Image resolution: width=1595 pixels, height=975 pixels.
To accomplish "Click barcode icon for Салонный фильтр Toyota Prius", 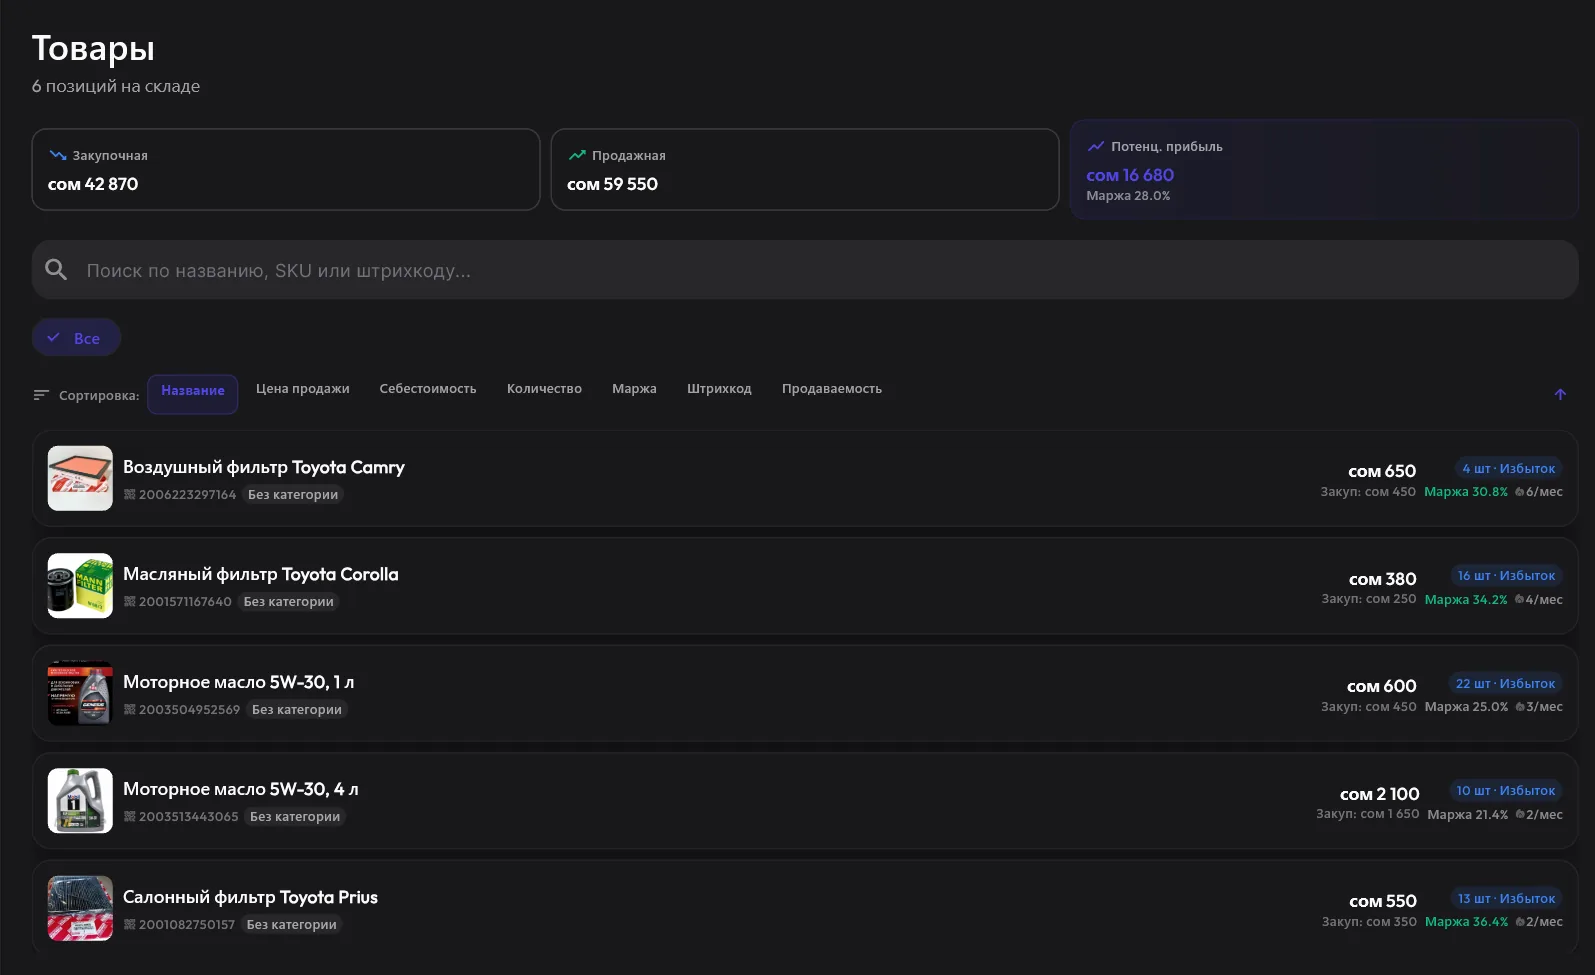I will (129, 925).
